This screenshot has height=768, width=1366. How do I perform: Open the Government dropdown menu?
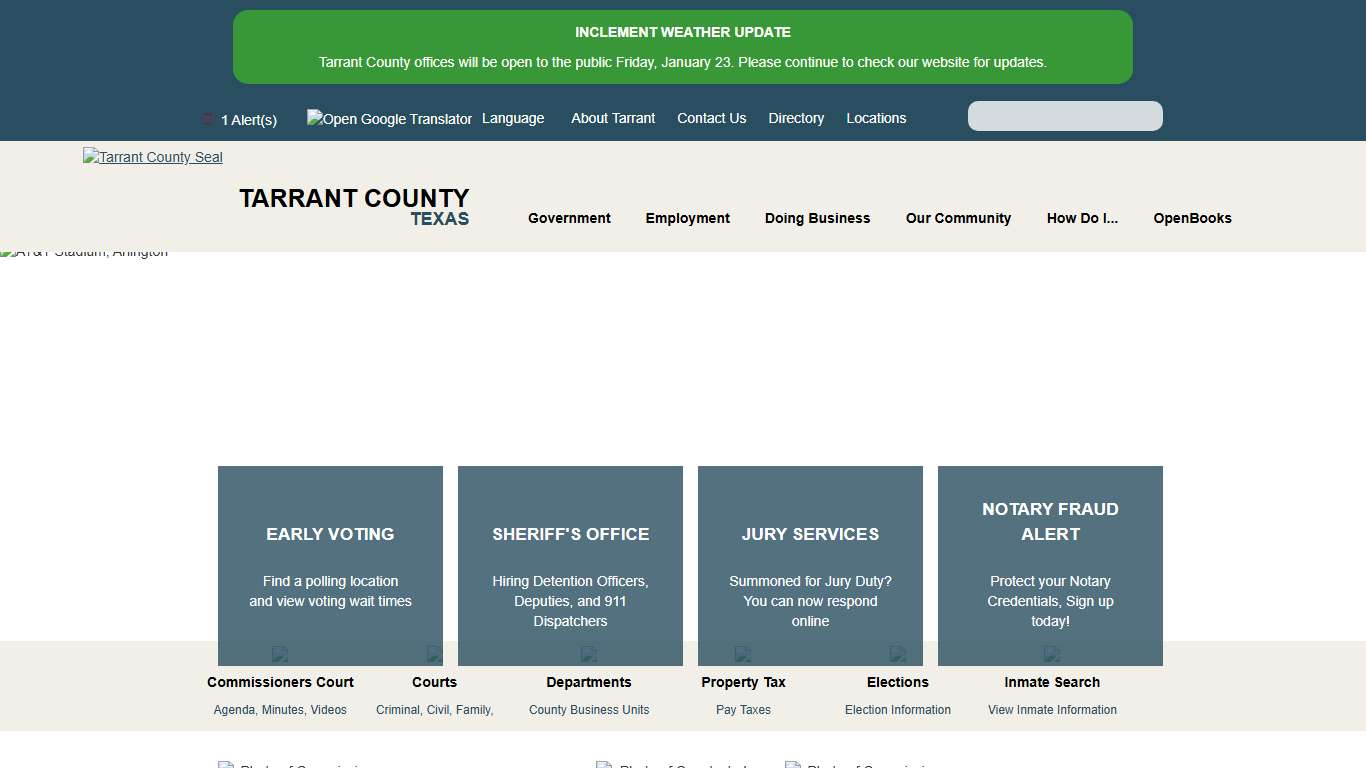(x=569, y=218)
